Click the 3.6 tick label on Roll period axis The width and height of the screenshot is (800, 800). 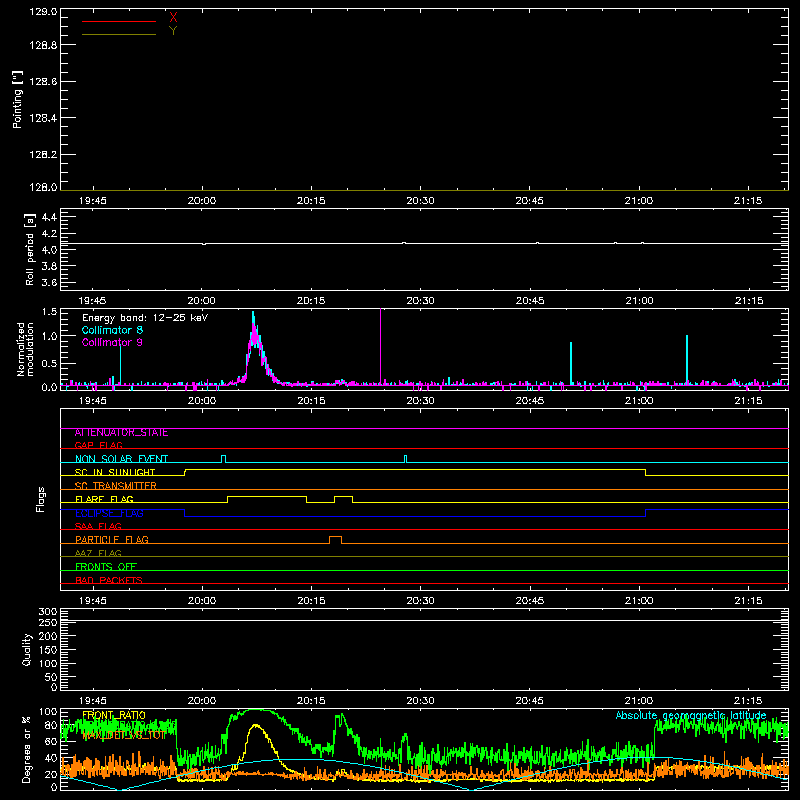49,282
